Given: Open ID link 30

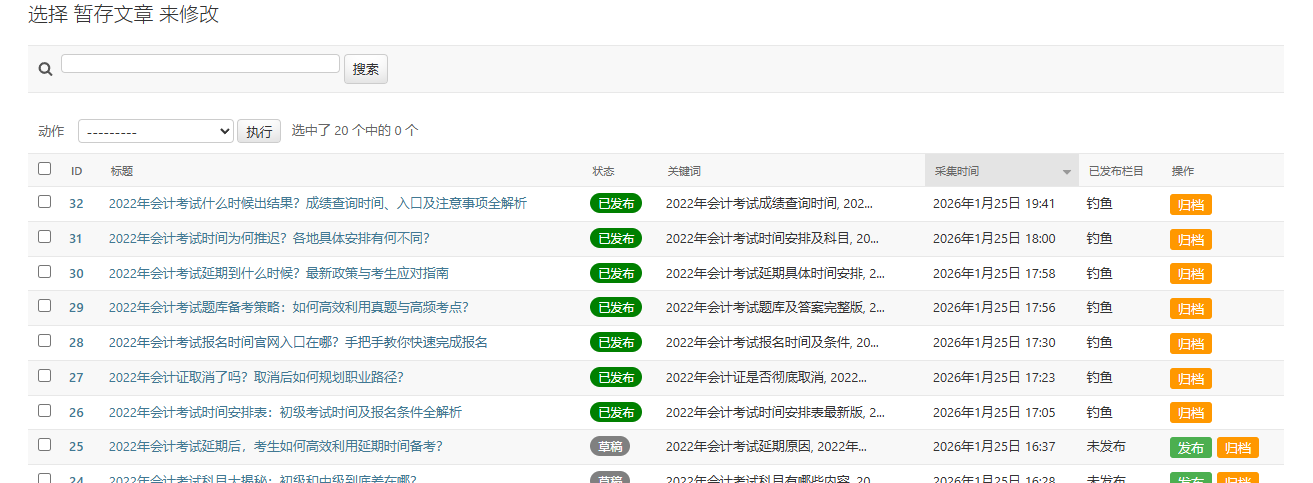Looking at the screenshot, I should coord(76,273).
